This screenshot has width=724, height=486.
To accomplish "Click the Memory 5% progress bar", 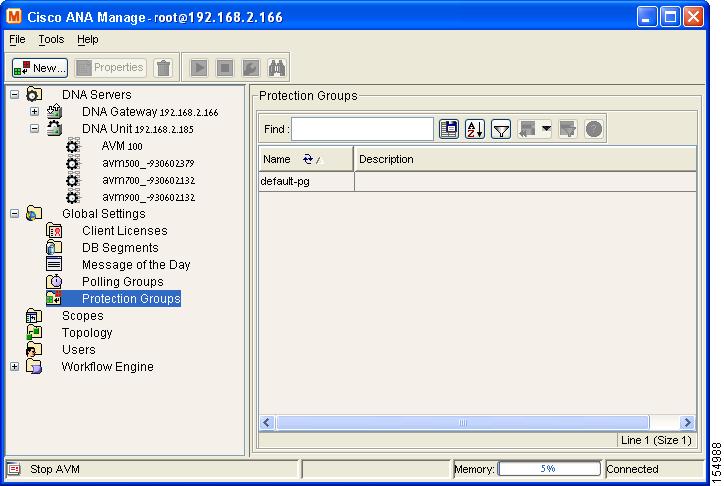I will point(549,469).
